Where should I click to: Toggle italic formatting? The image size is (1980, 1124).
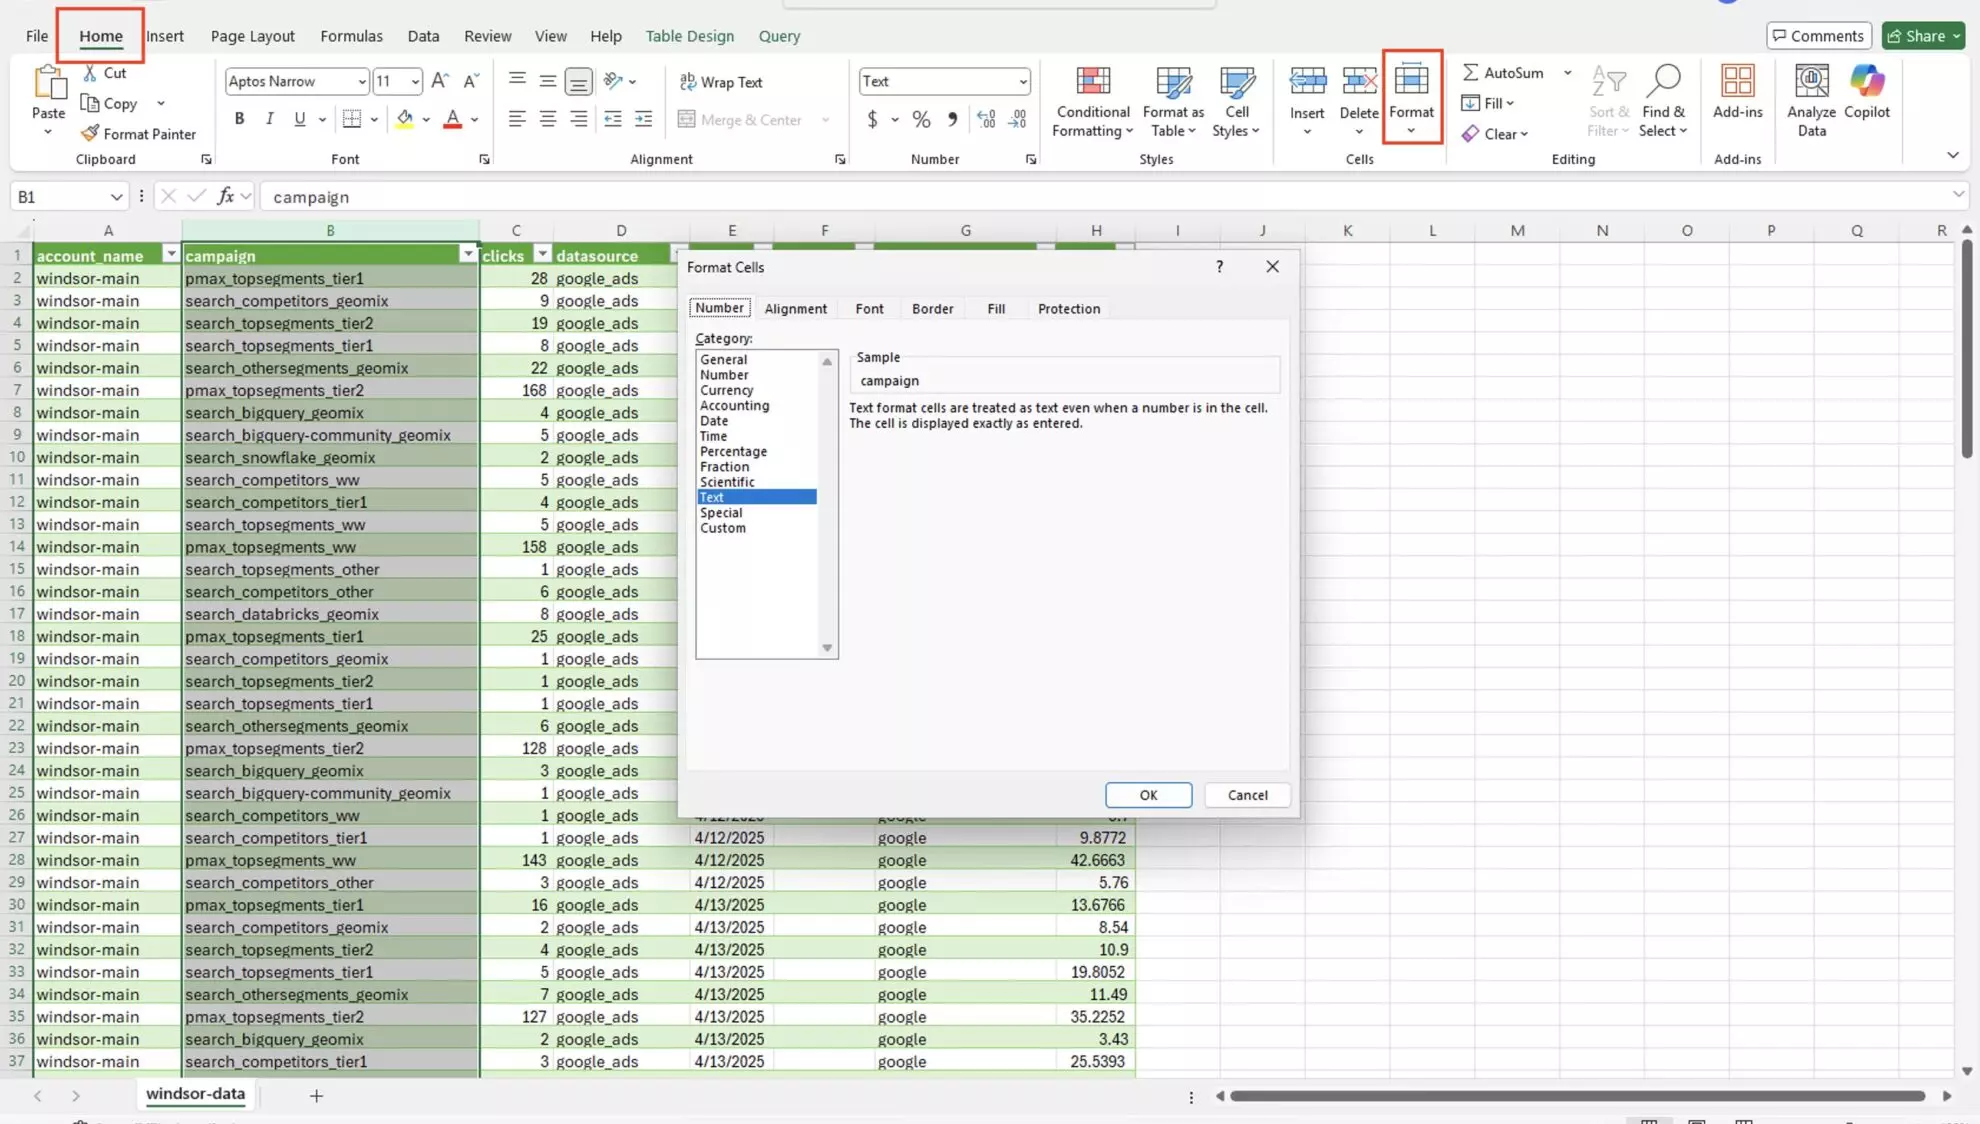click(269, 118)
